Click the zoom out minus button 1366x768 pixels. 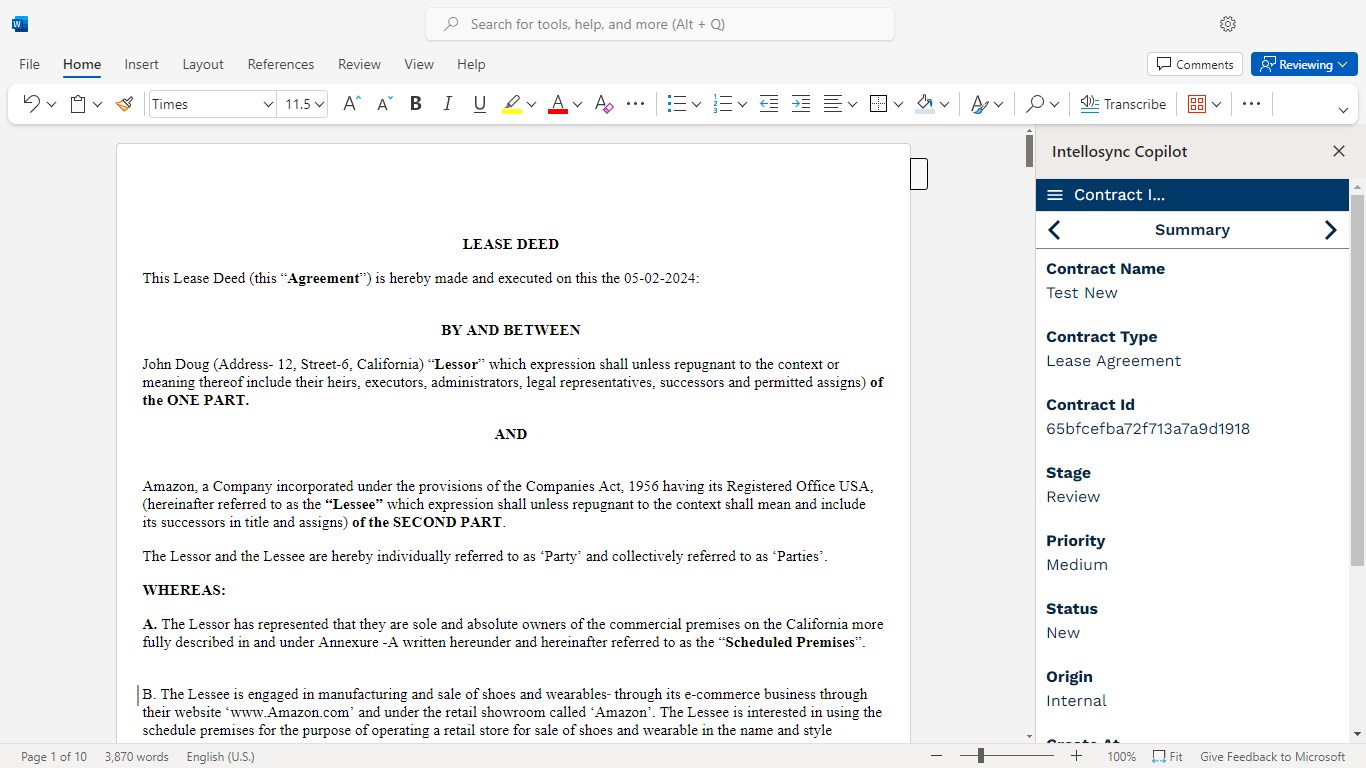(936, 757)
